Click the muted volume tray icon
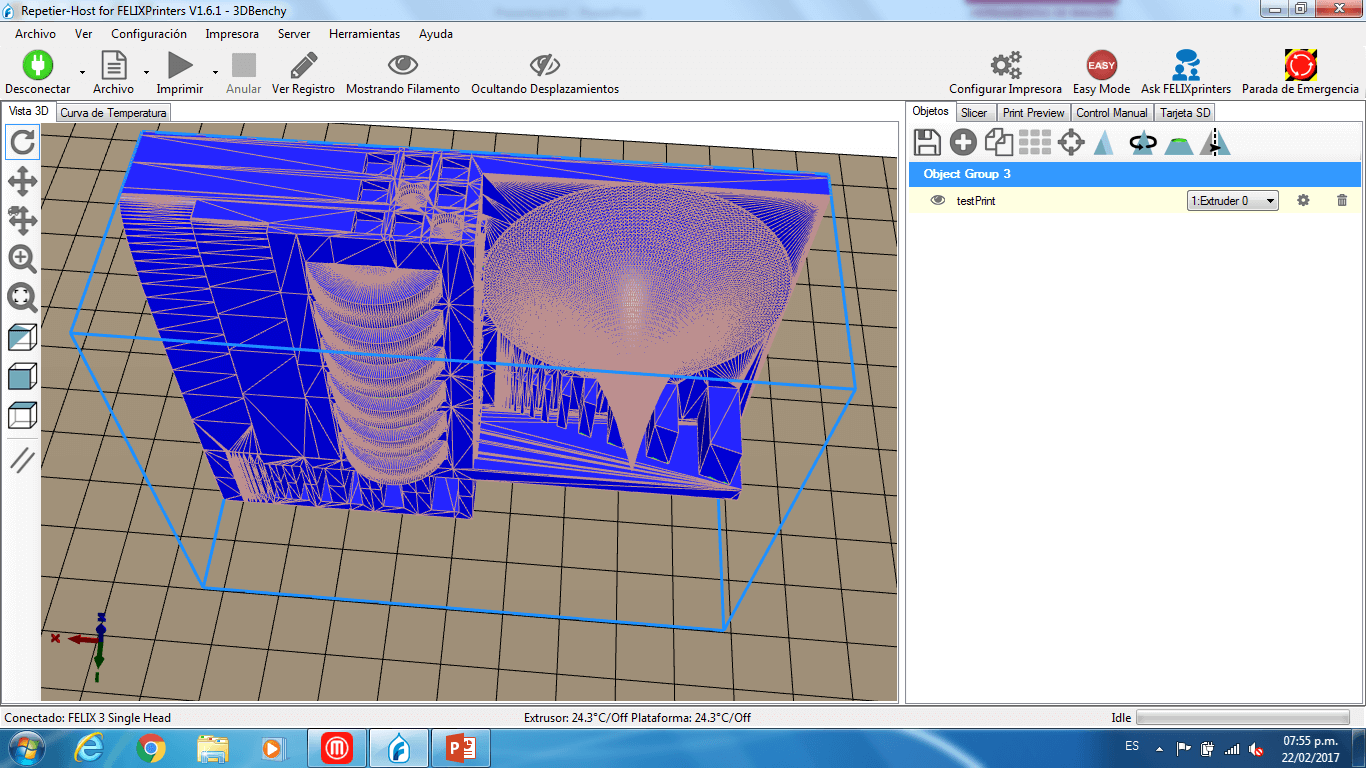 coord(1256,749)
